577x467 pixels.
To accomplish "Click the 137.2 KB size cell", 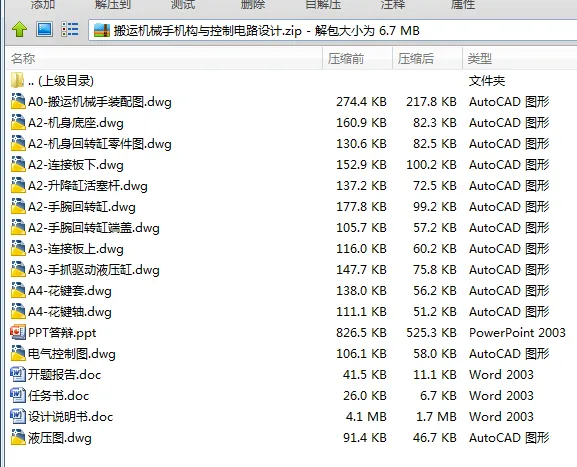I will click(361, 185).
